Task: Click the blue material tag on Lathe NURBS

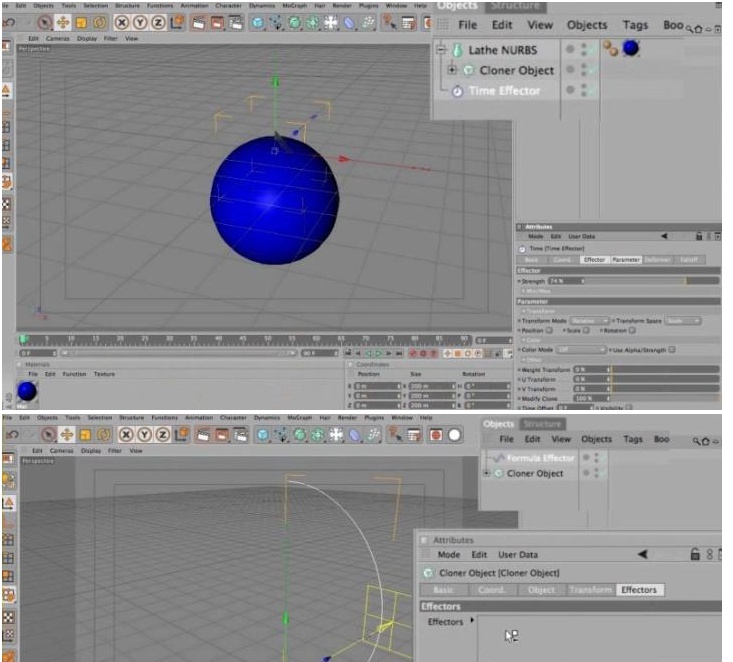Action: [x=631, y=48]
